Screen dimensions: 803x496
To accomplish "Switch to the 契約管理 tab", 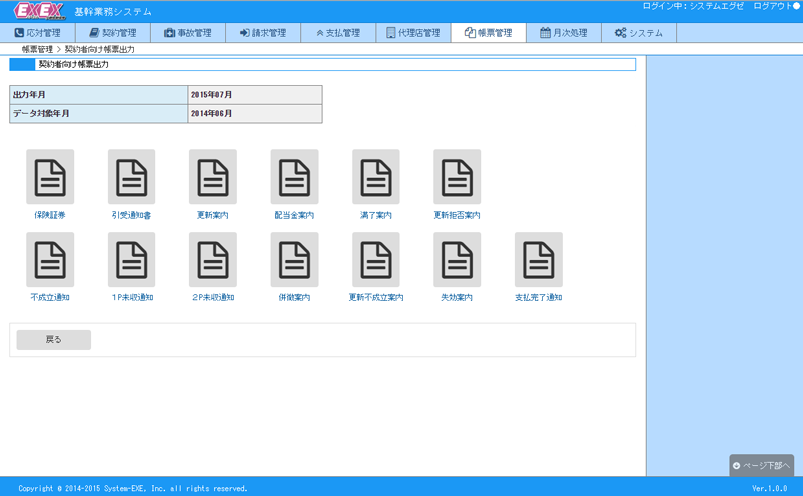I will pos(113,33).
